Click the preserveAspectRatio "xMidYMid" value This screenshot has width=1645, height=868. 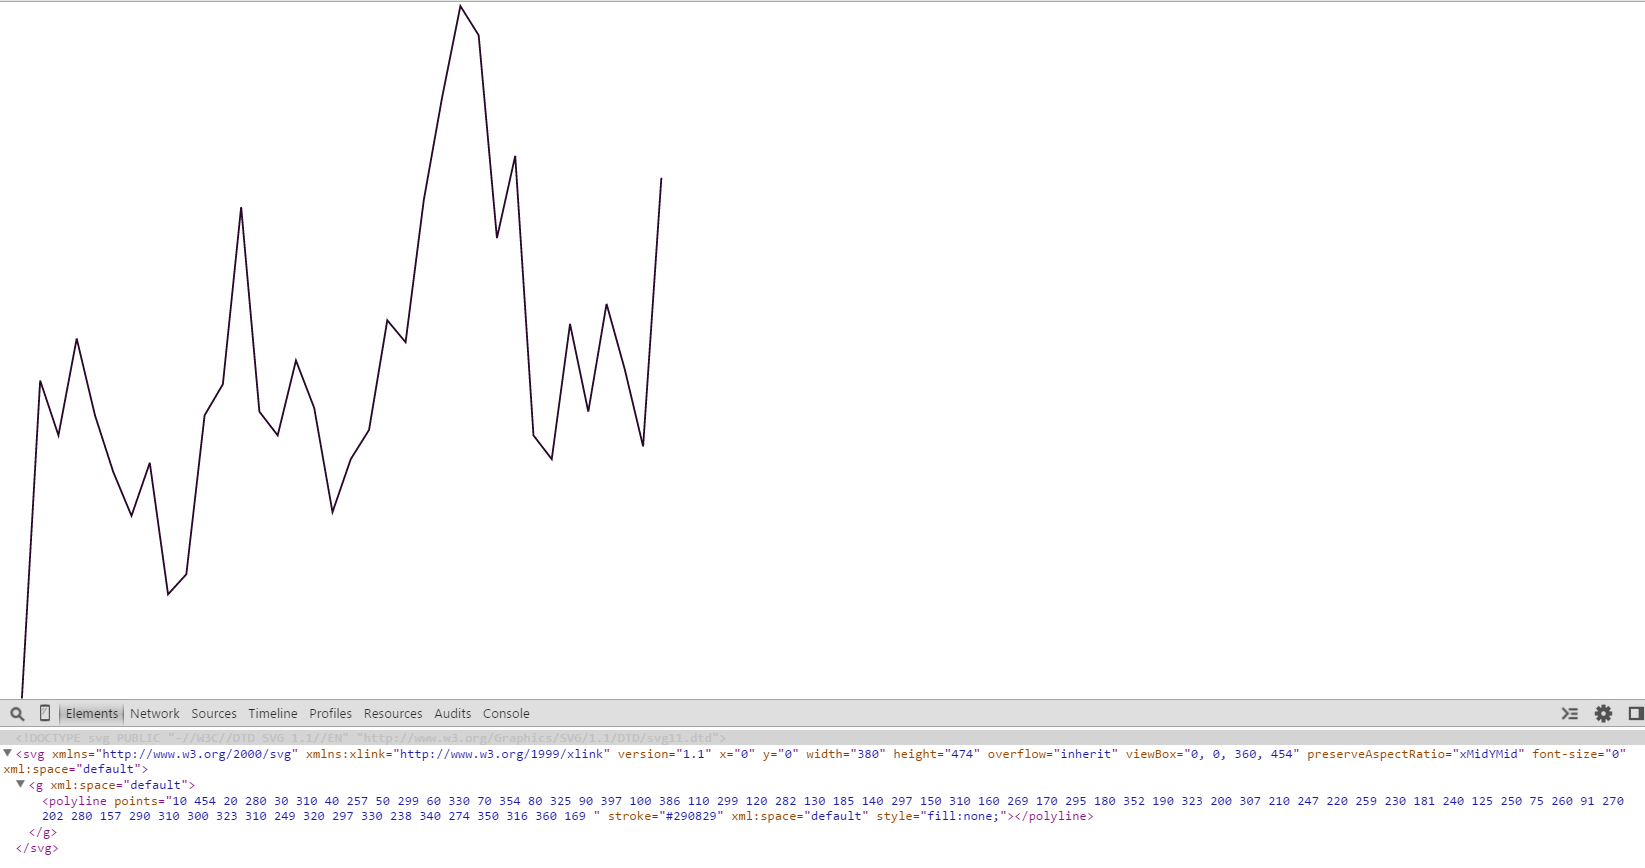(1491, 754)
